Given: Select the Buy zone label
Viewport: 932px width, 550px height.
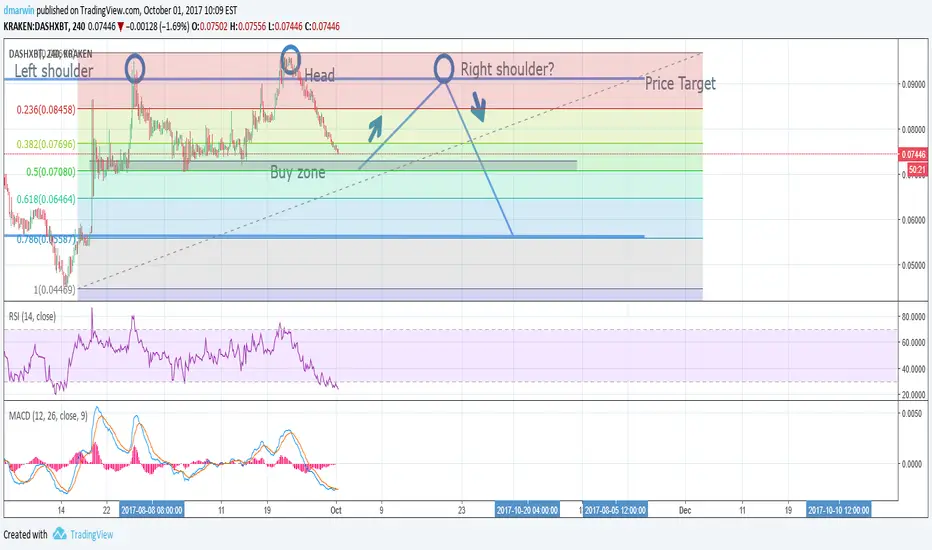Looking at the screenshot, I should click(x=298, y=172).
